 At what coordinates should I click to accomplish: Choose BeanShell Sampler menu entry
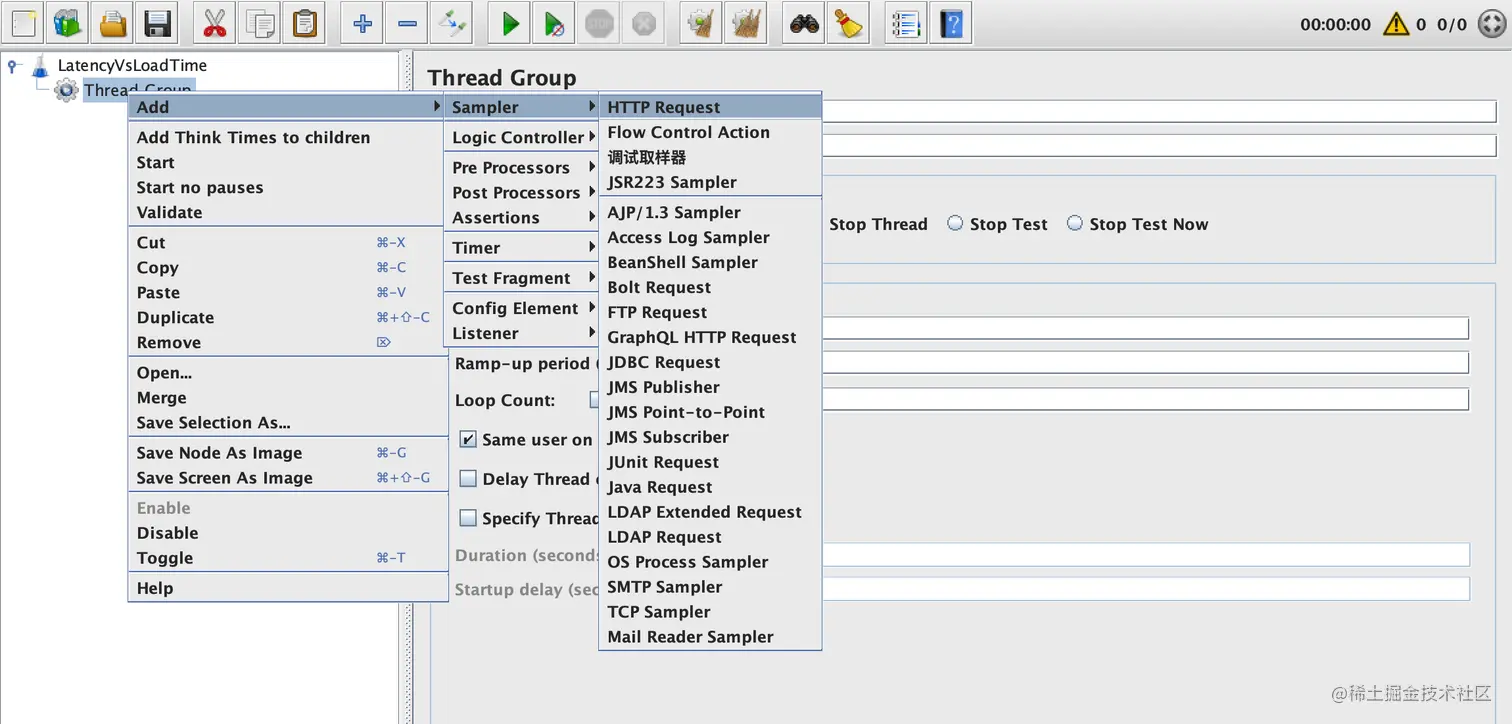(710, 262)
